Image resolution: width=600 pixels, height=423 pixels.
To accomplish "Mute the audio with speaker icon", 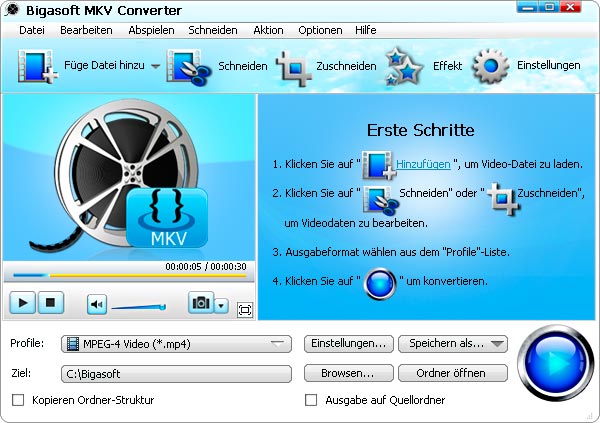I will pos(97,304).
